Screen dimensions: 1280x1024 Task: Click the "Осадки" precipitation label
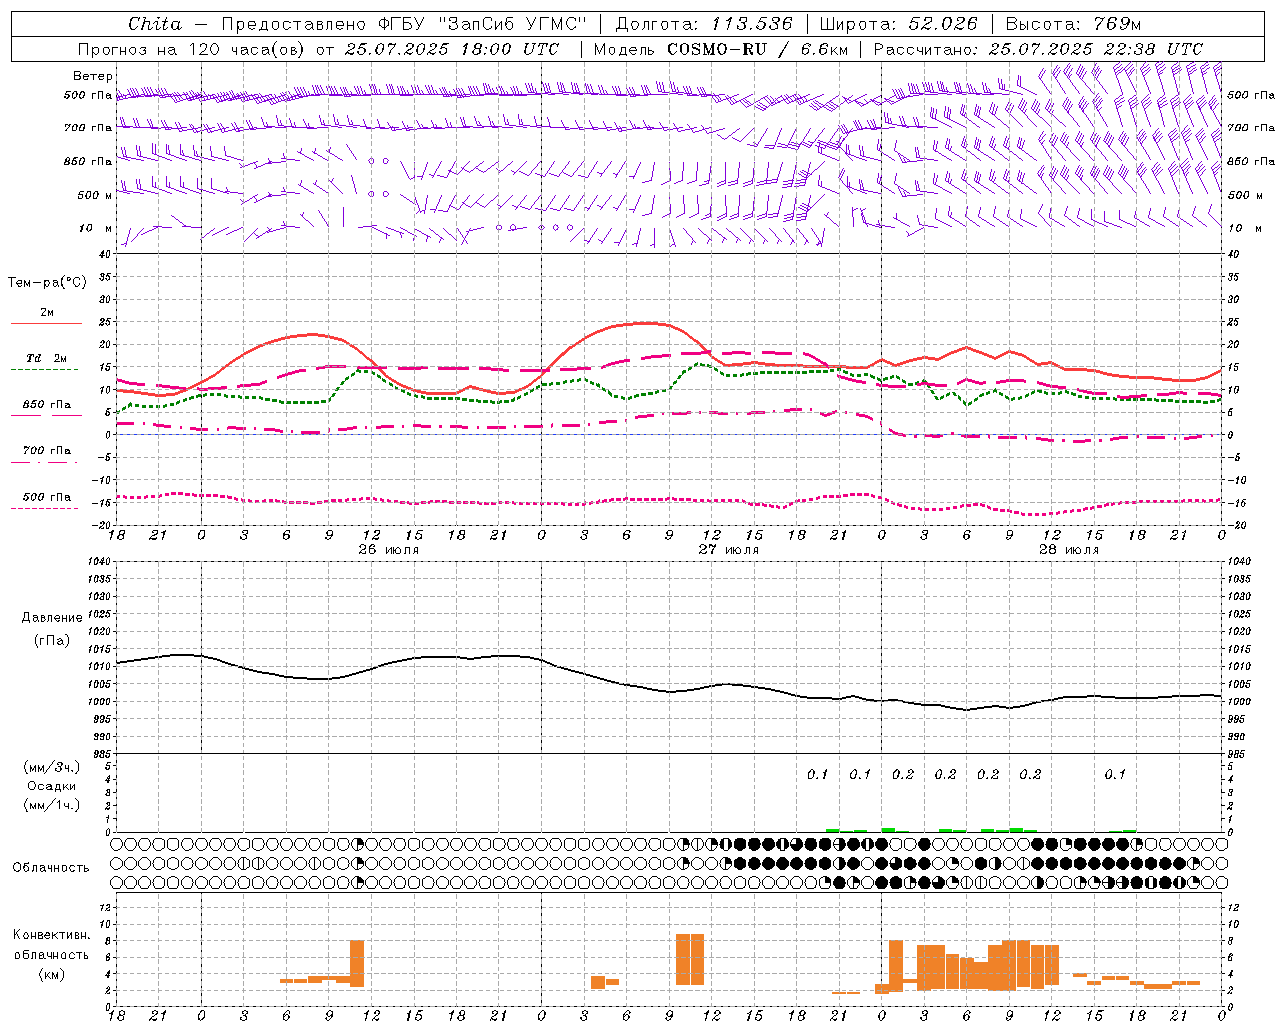[x=52, y=786]
